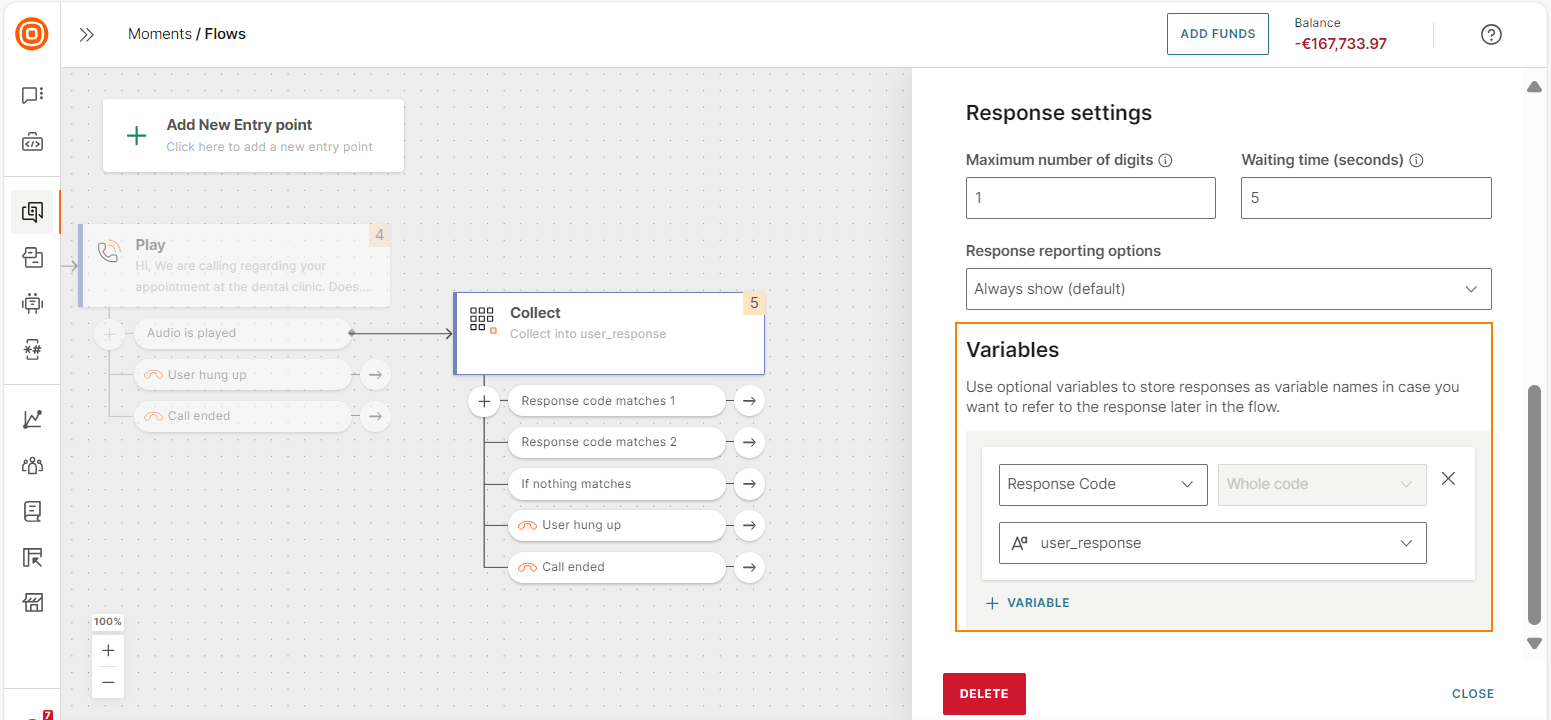Select Response code matches 2 branch
The height and width of the screenshot is (720, 1551).
pos(616,443)
